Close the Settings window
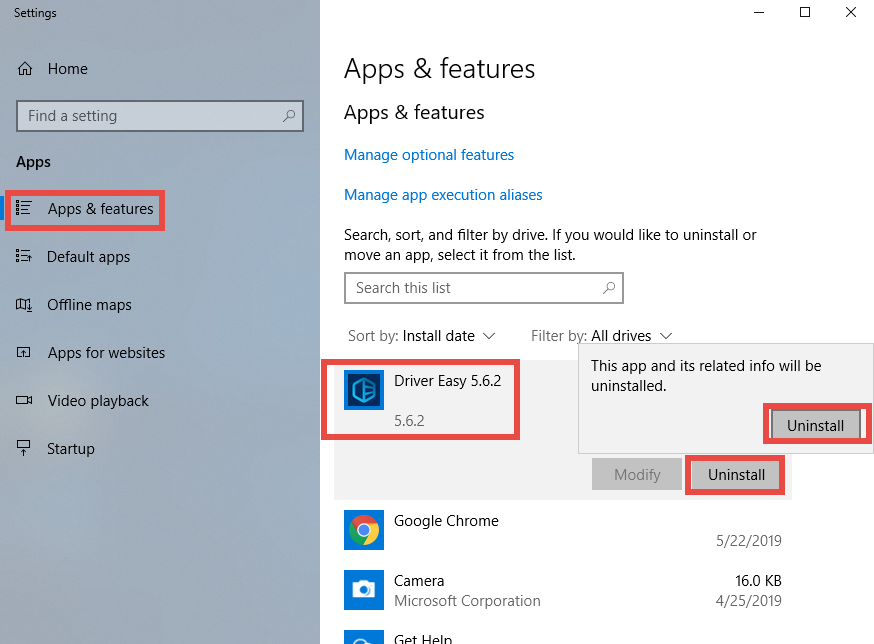The height and width of the screenshot is (644, 874). pos(851,12)
